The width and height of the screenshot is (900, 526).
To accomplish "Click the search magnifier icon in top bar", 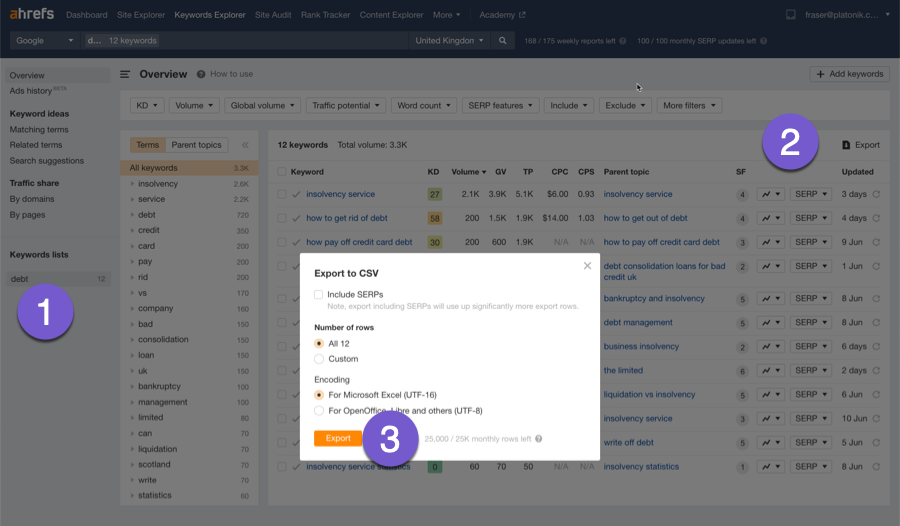I will [503, 41].
